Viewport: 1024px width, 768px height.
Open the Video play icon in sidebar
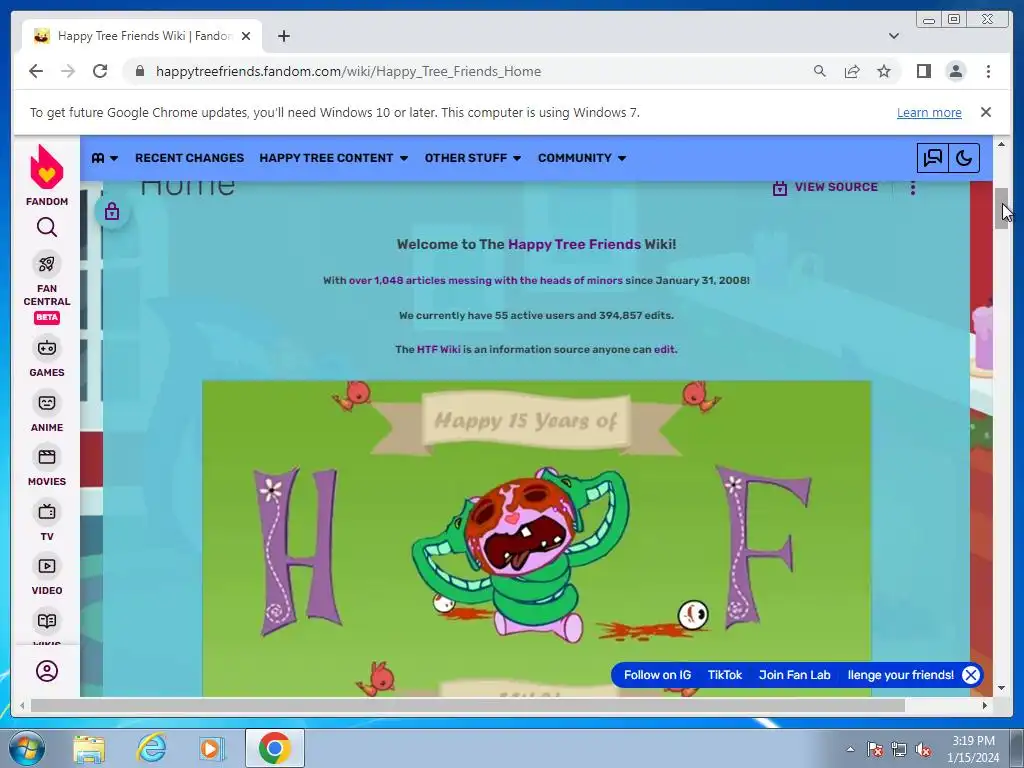tap(46, 566)
